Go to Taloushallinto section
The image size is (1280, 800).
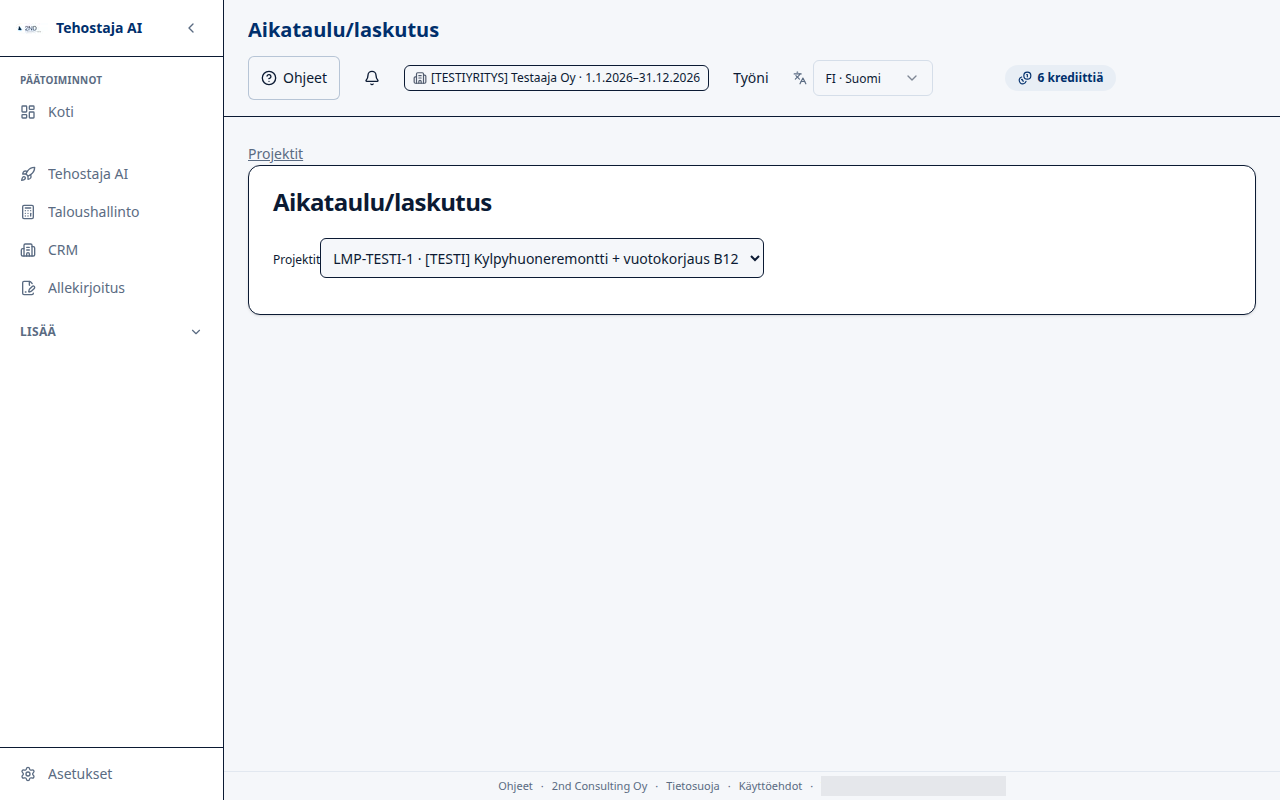(x=111, y=212)
